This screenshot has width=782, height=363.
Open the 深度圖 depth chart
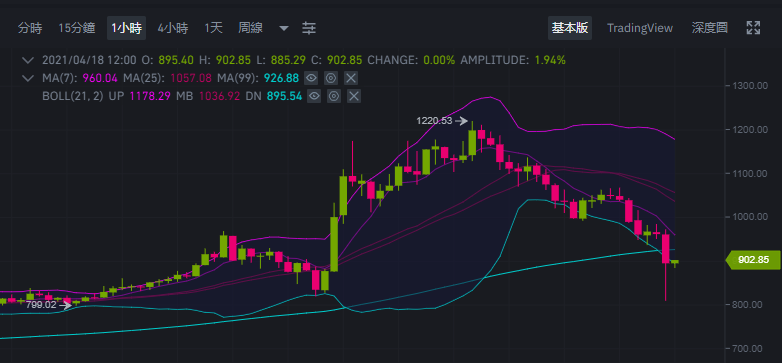(x=709, y=28)
